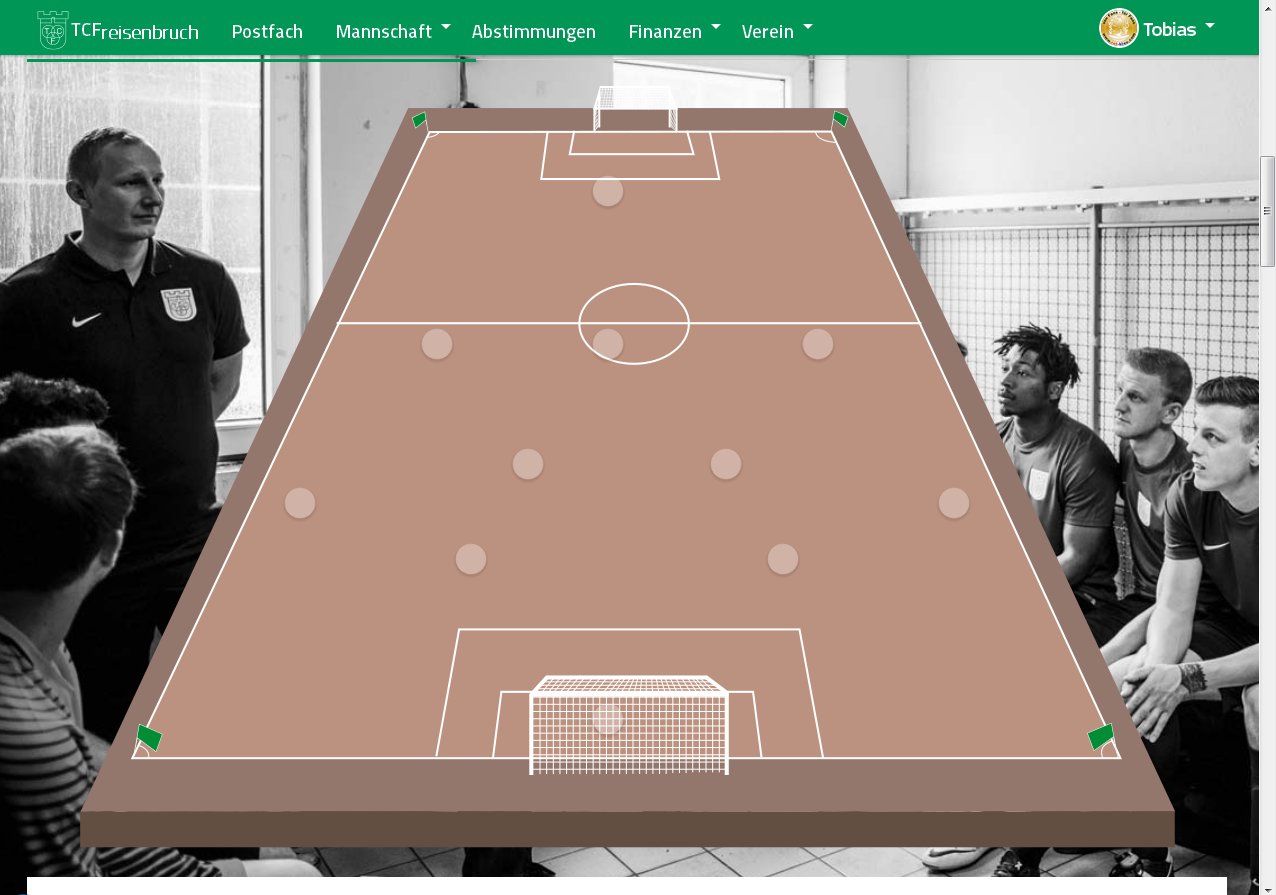The image size is (1276, 895).
Task: Pick the right winger position circle
Action: click(818, 344)
